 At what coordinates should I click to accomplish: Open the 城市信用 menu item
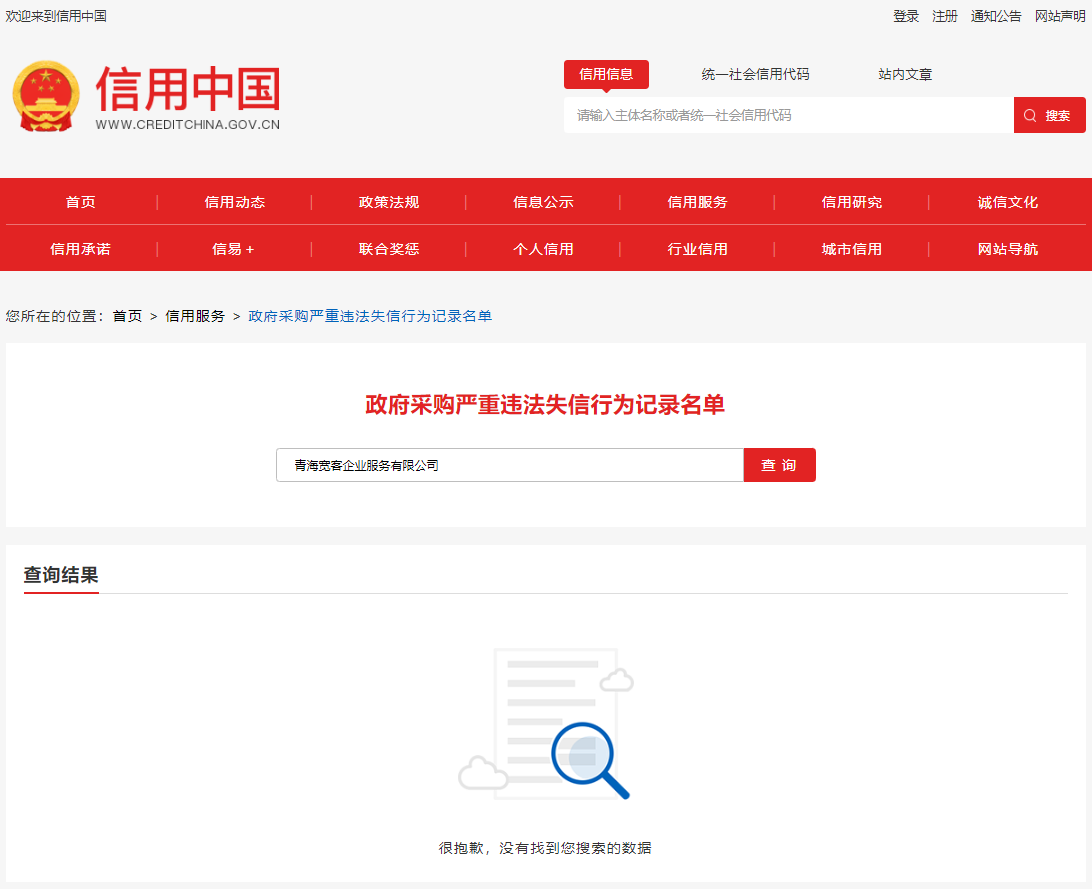click(852, 249)
